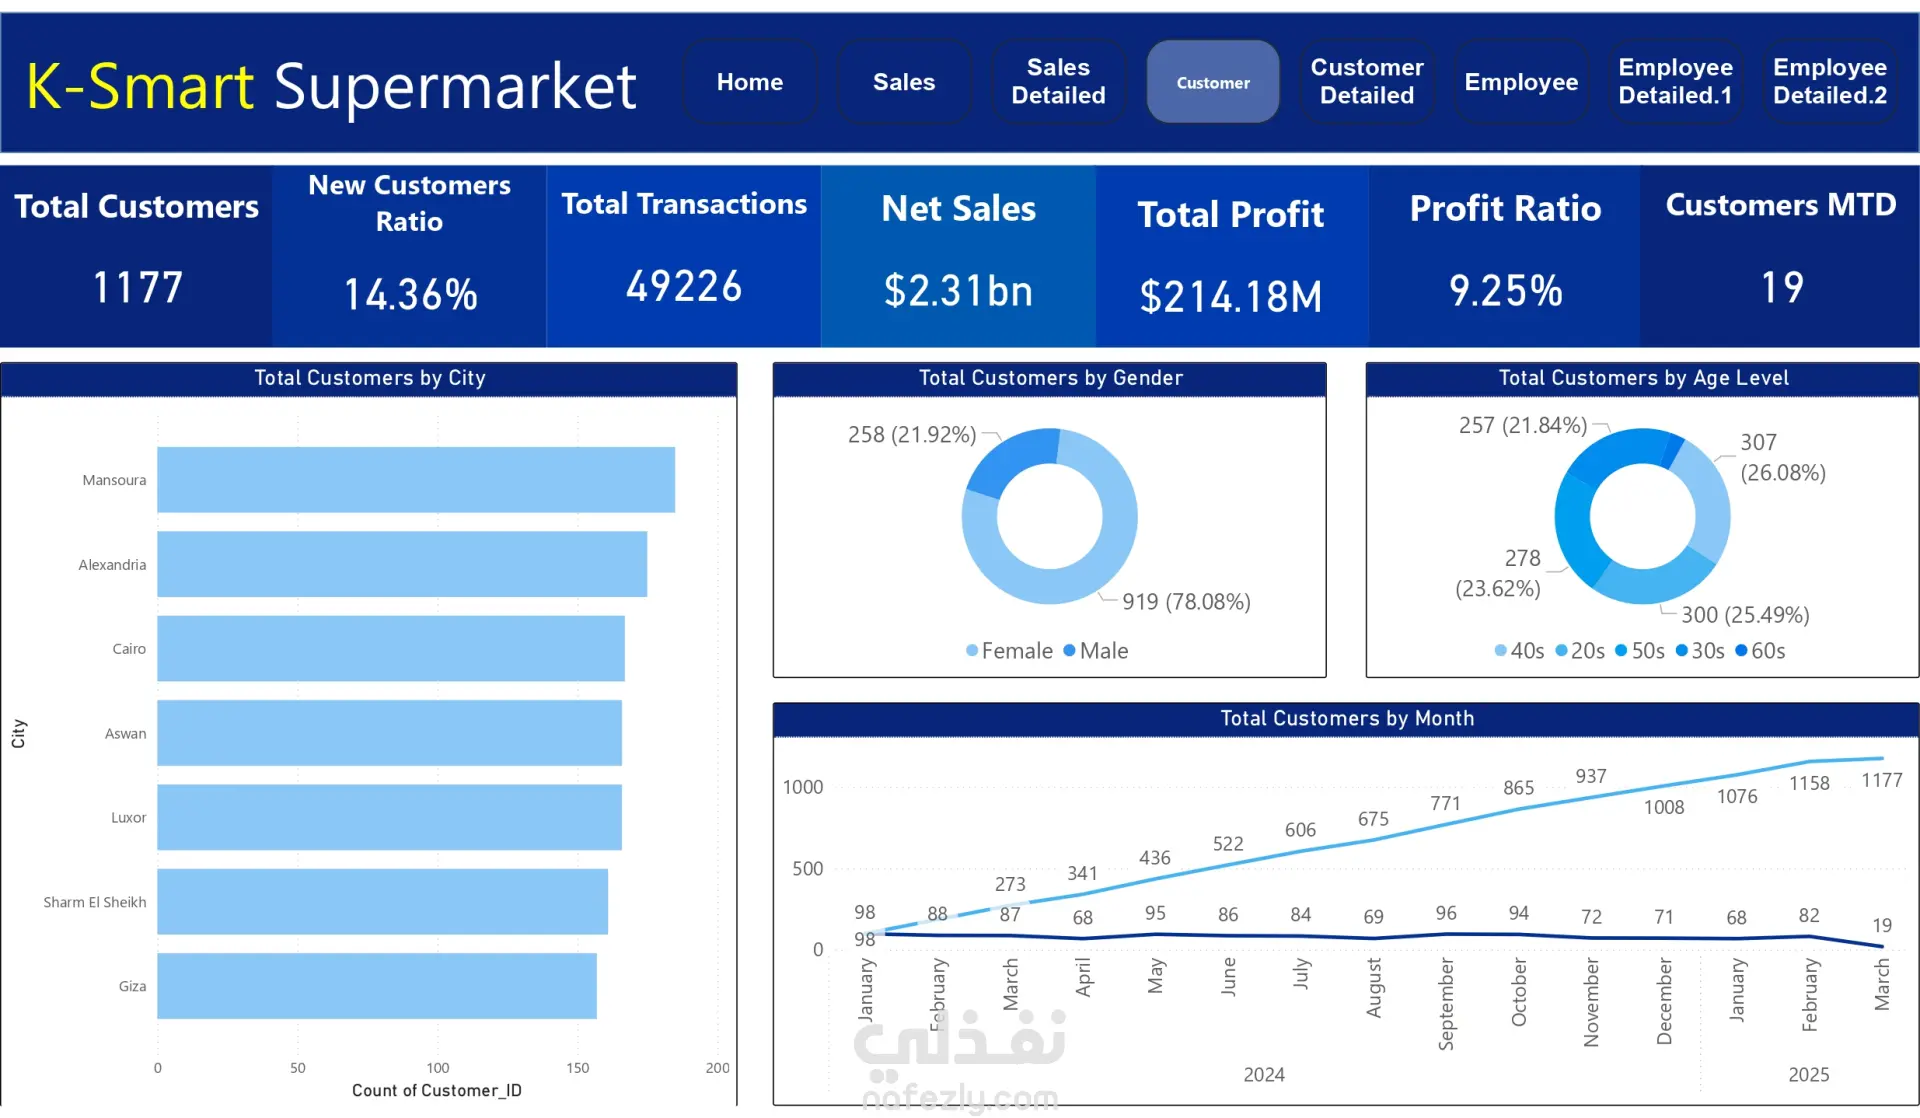
Task: Open the Employee page button
Action: pos(1520,82)
